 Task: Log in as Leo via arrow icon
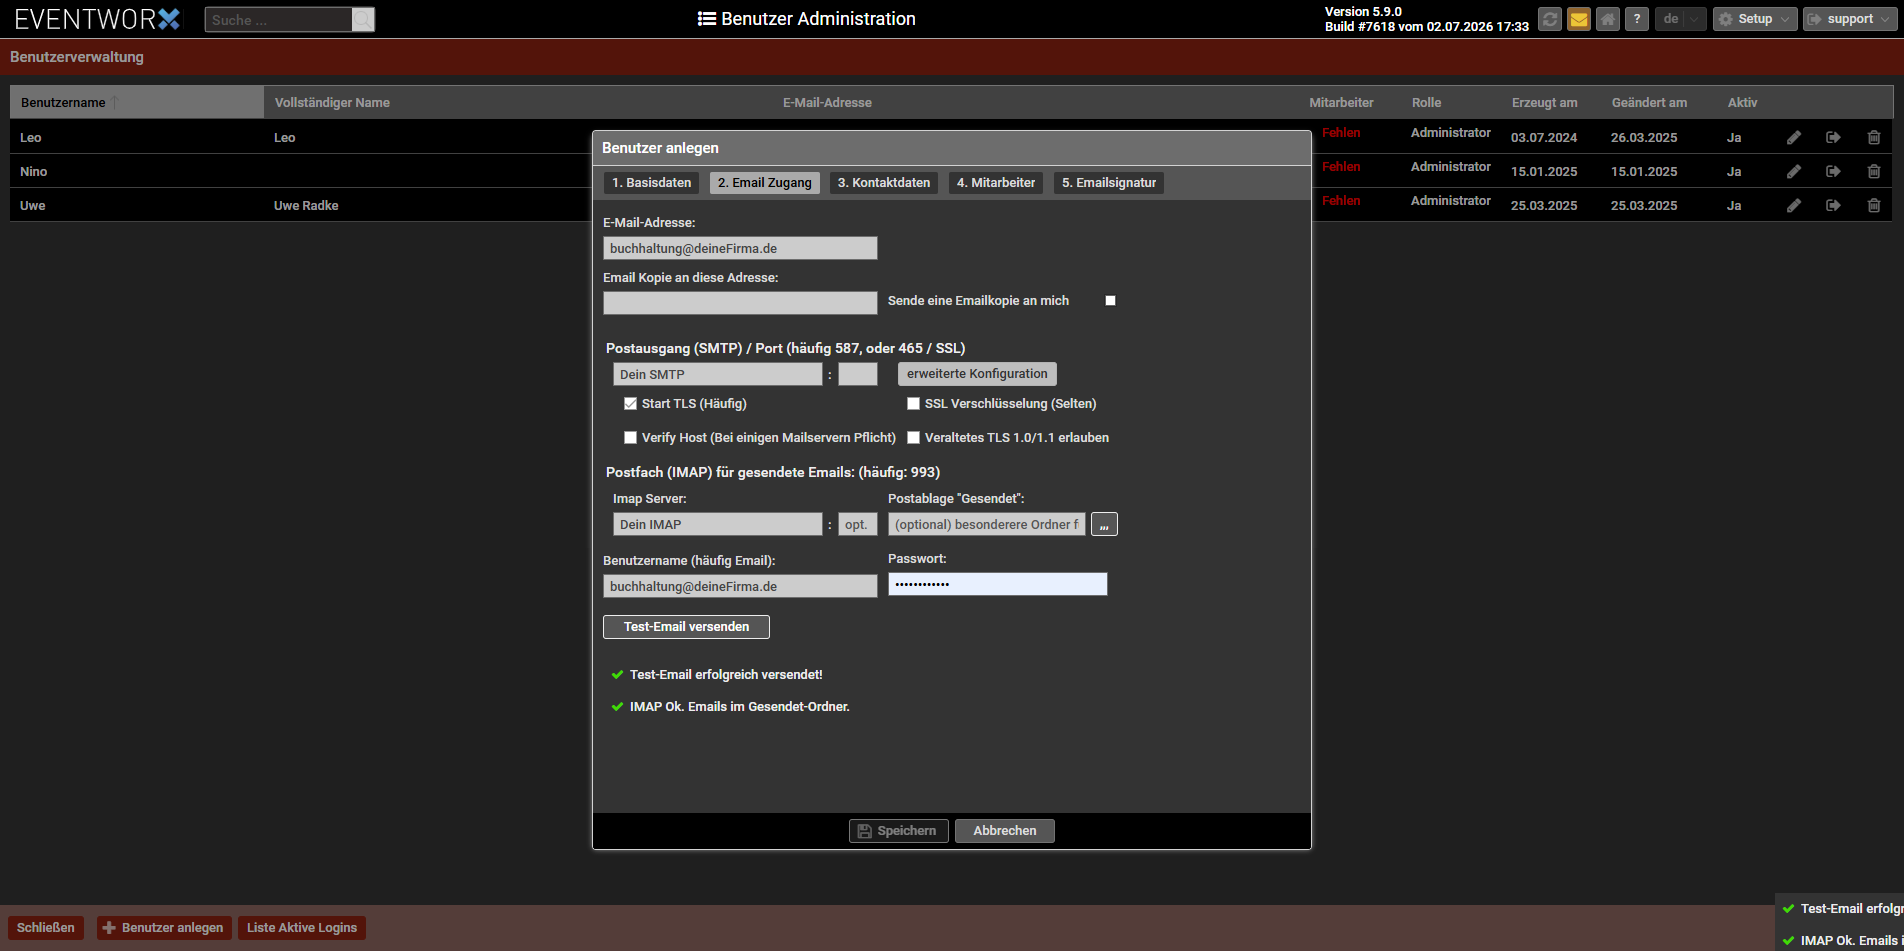pyautogui.click(x=1833, y=137)
